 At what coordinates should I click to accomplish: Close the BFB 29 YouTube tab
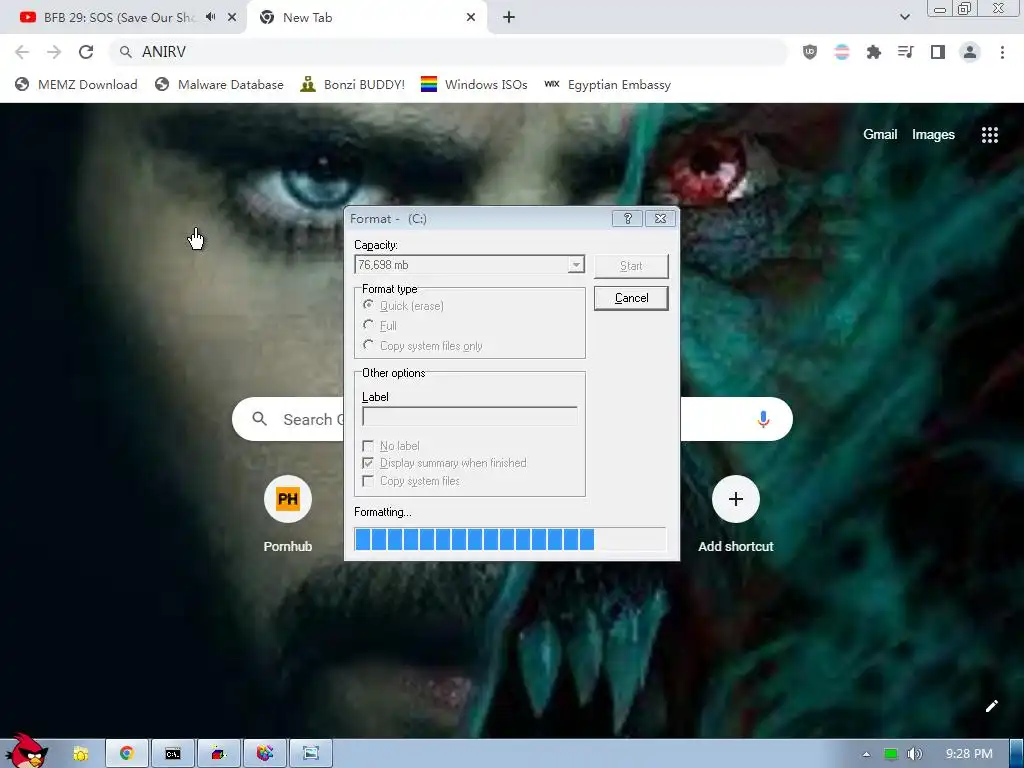click(232, 18)
